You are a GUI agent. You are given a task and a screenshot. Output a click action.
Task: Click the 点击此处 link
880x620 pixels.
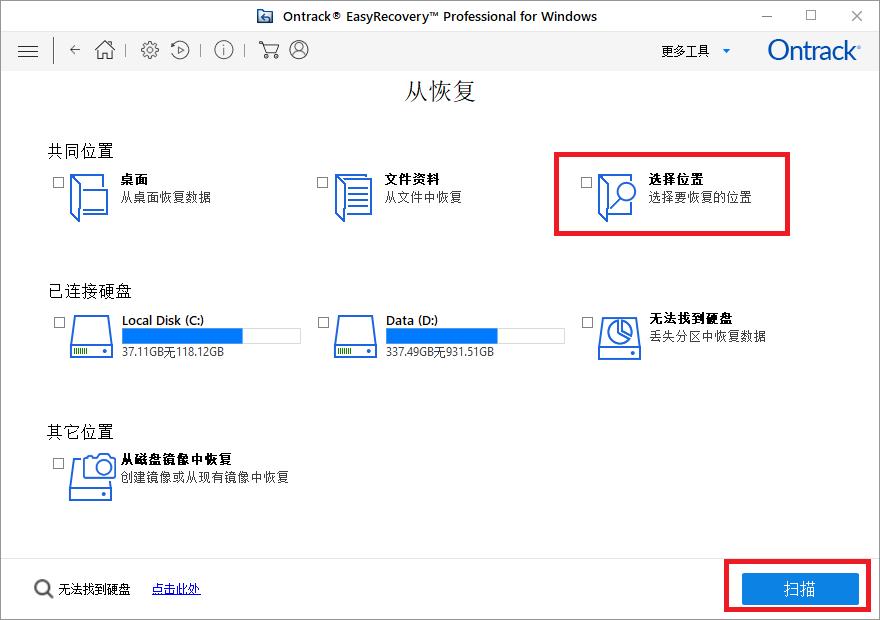(x=175, y=589)
